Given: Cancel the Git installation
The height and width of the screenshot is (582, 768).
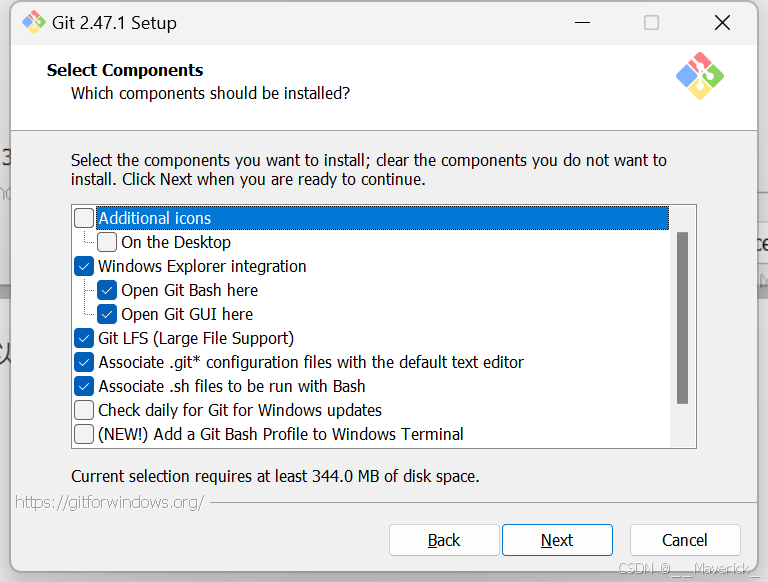Looking at the screenshot, I should click(685, 540).
